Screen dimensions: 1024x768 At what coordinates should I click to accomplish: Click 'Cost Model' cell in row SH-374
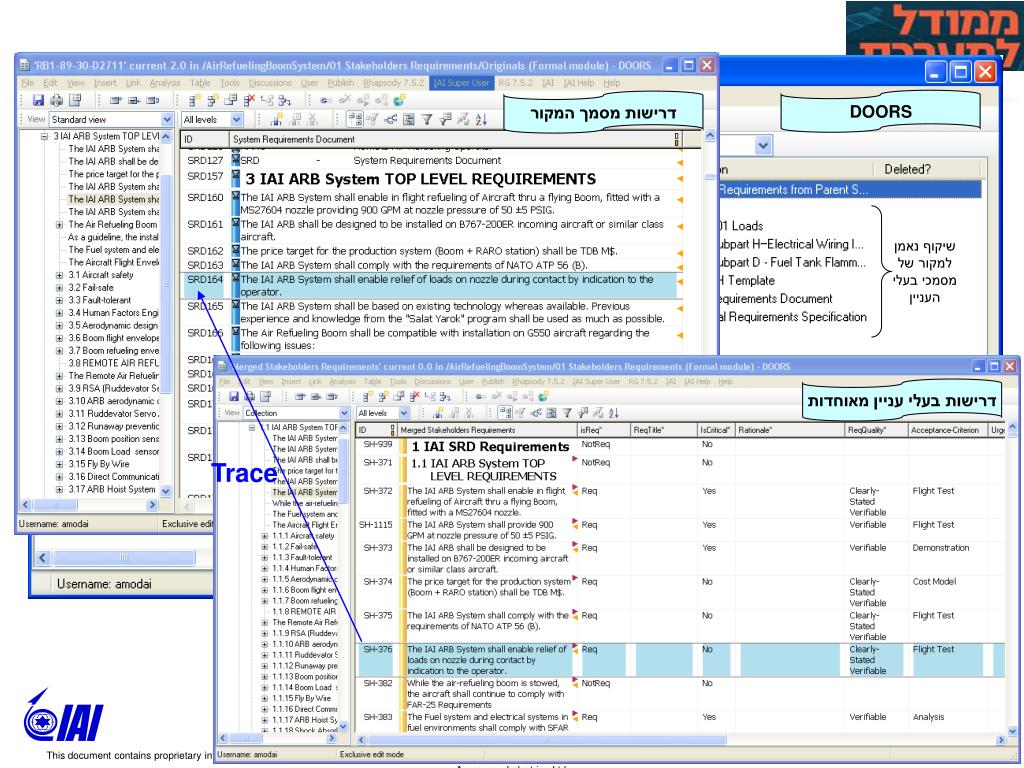point(934,581)
